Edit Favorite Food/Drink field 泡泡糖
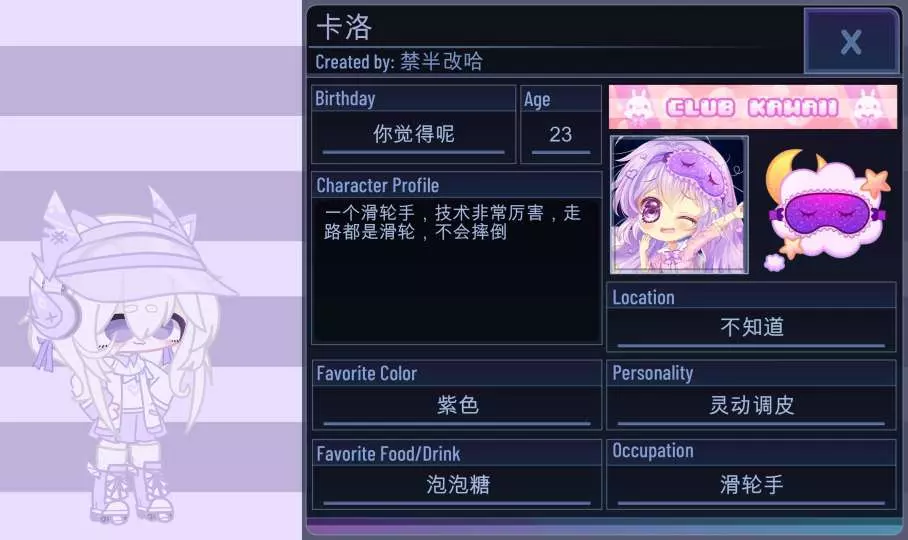908x540 pixels. 457,484
